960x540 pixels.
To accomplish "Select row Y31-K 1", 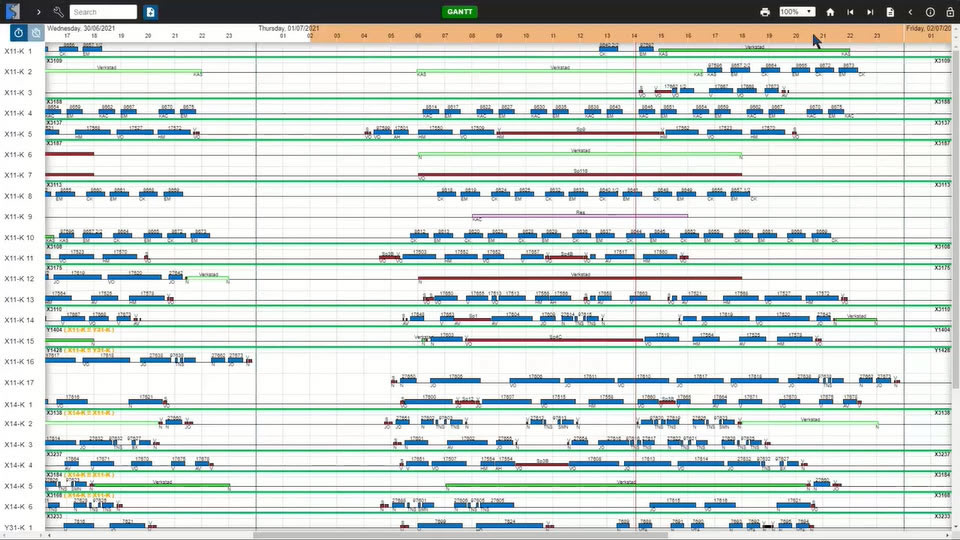I will pos(18,528).
